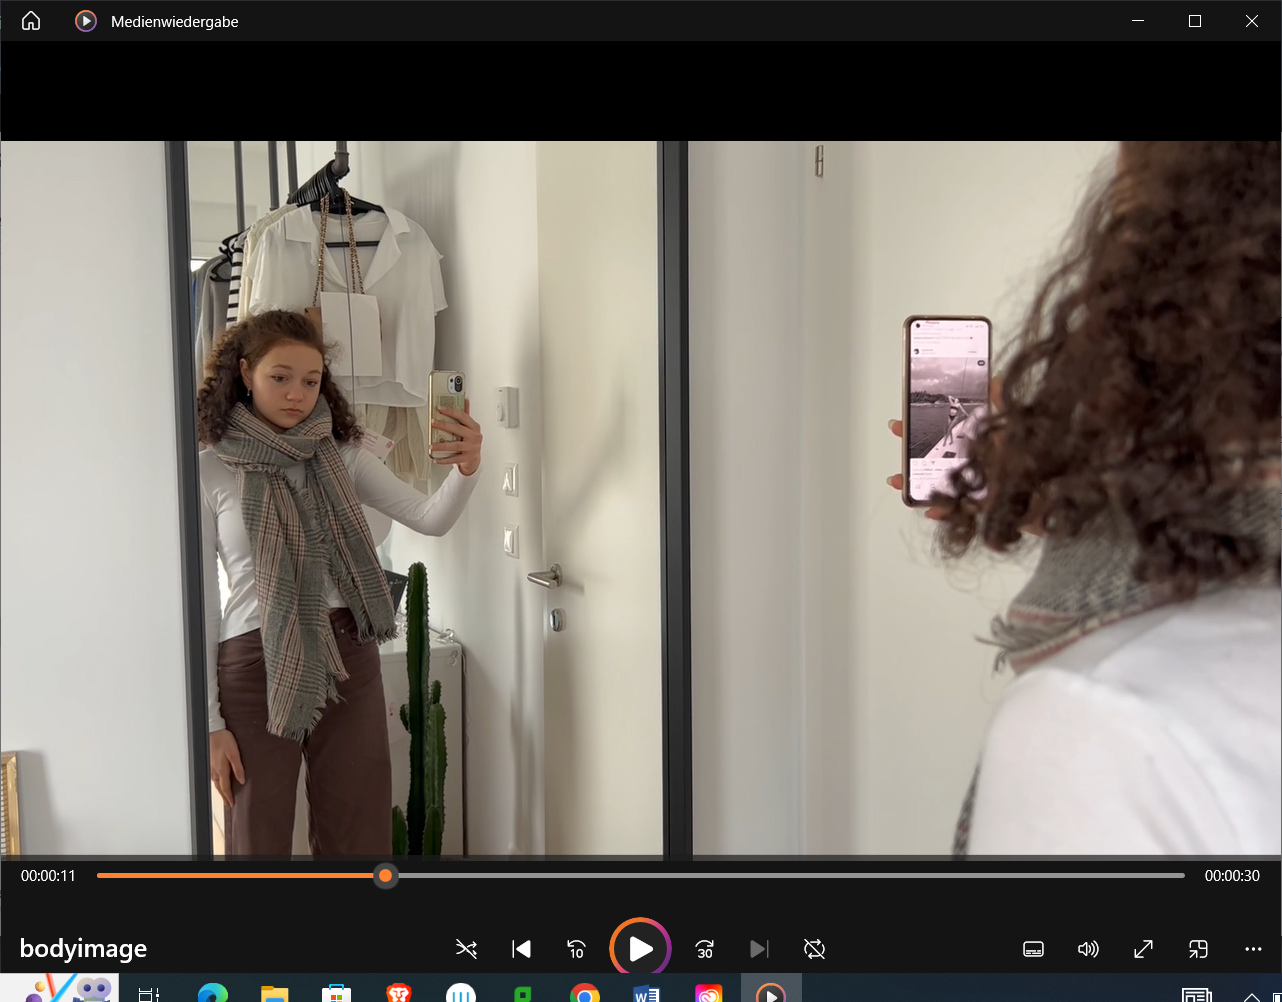The height and width of the screenshot is (1002, 1282).
Task: Go to the Home page
Action: click(x=31, y=21)
